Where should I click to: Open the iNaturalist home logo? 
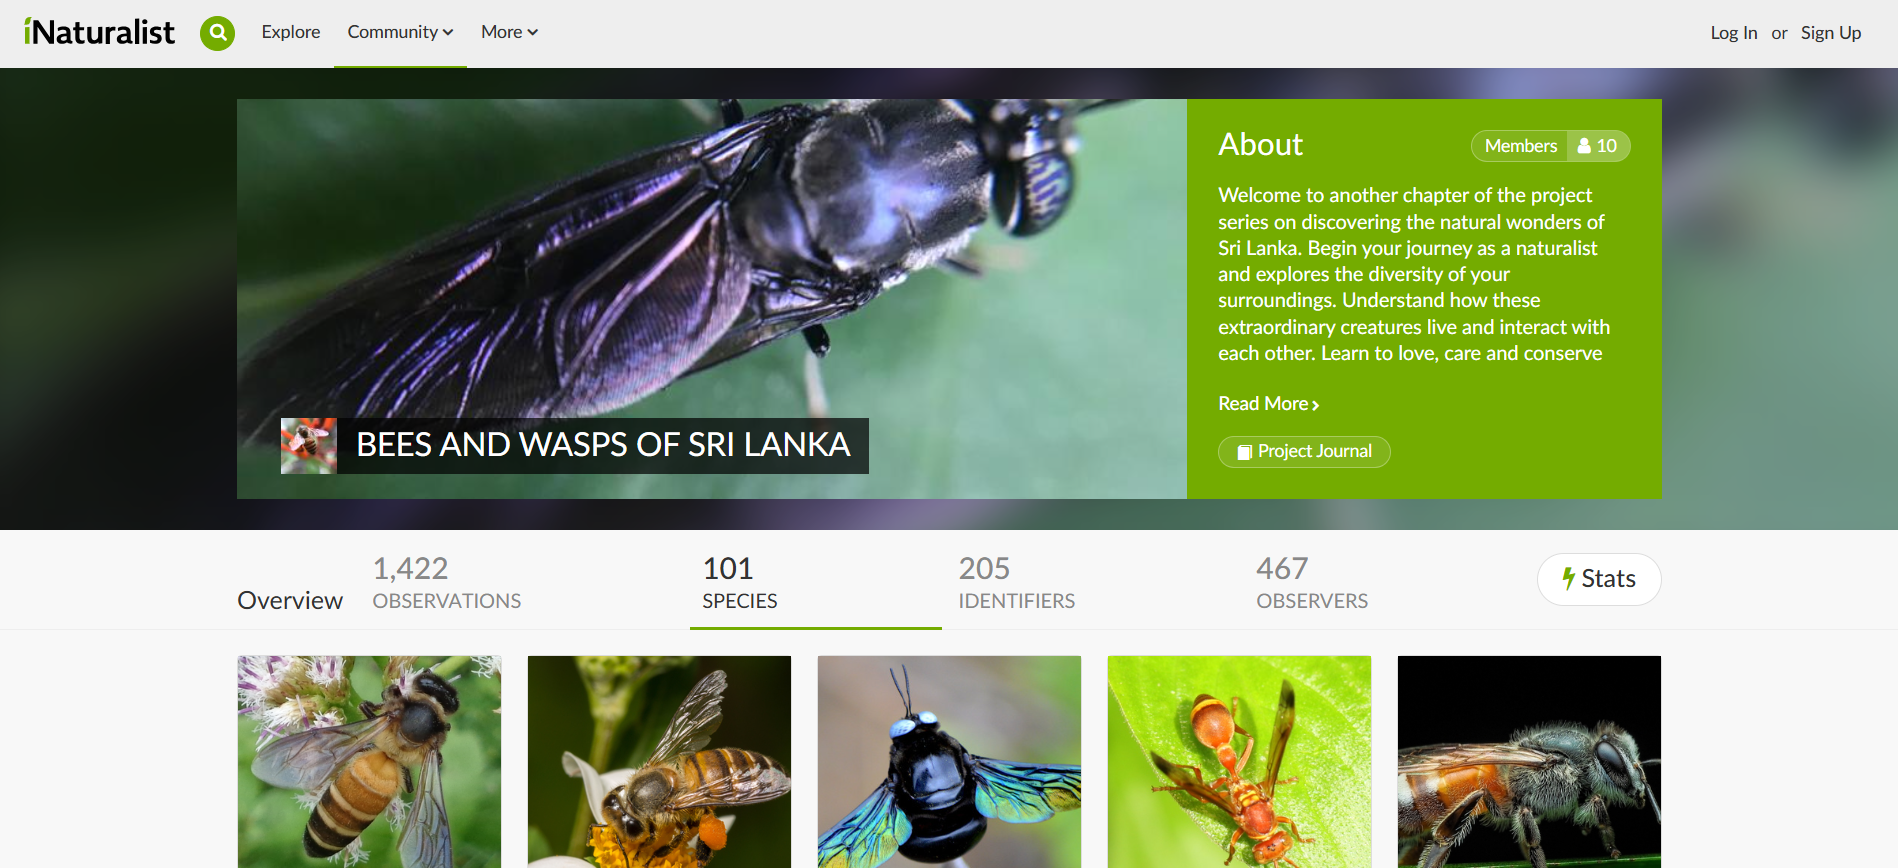(x=99, y=32)
